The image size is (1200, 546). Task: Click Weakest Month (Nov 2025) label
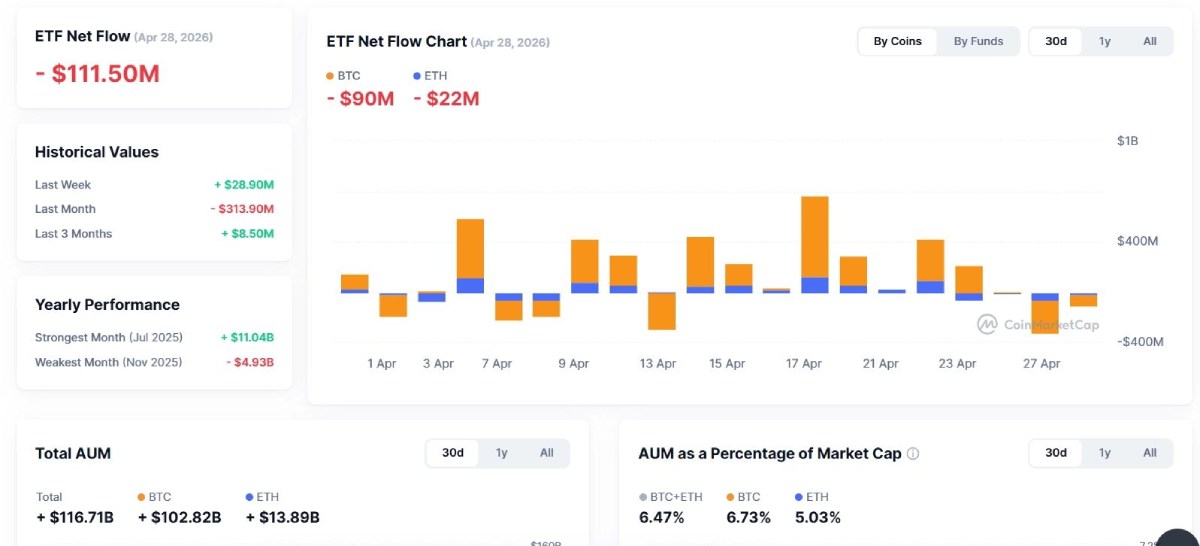pos(109,362)
